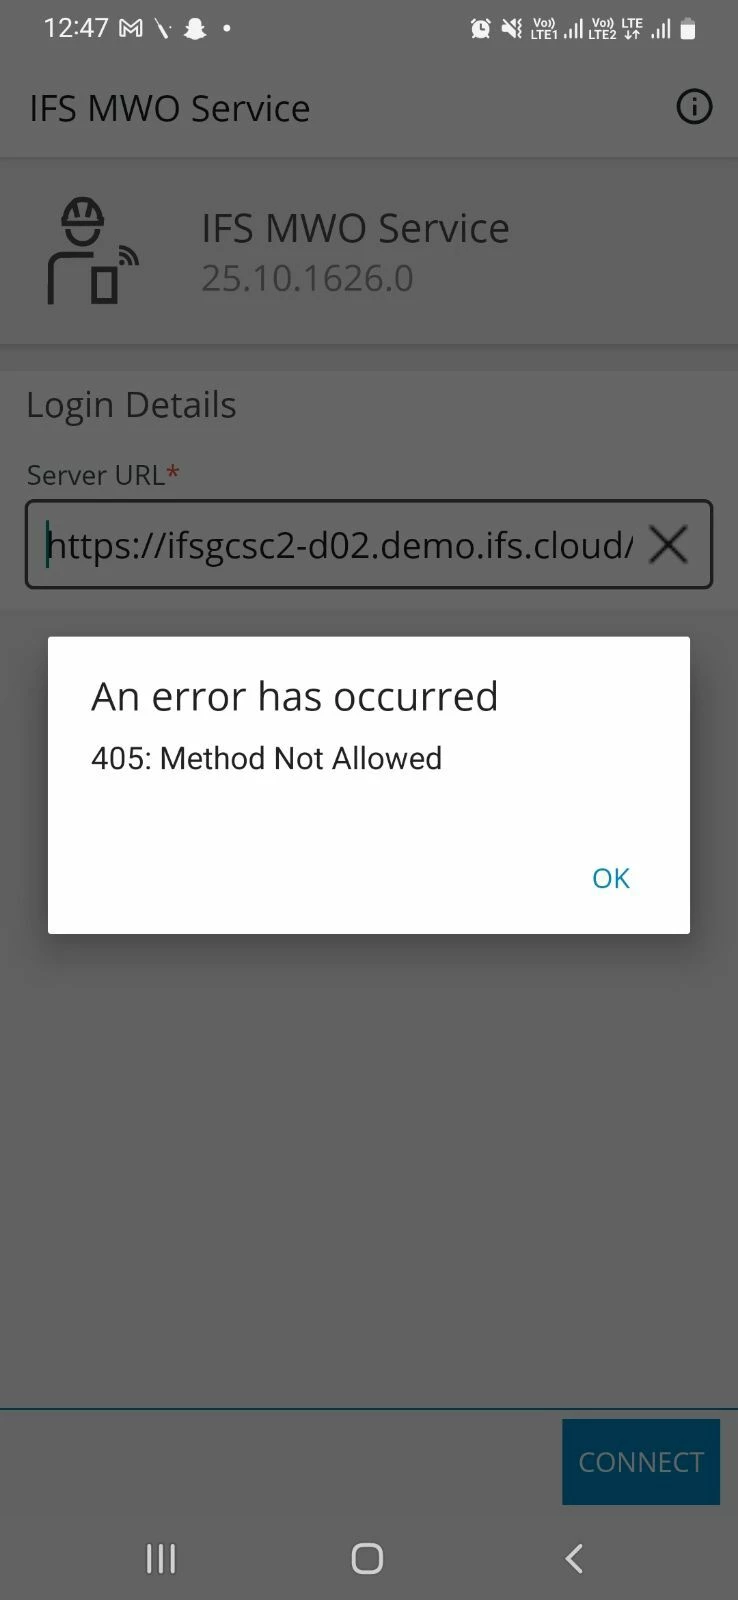The image size is (738, 1600).
Task: Tap the 'An error has occurred' title
Action: point(294,696)
